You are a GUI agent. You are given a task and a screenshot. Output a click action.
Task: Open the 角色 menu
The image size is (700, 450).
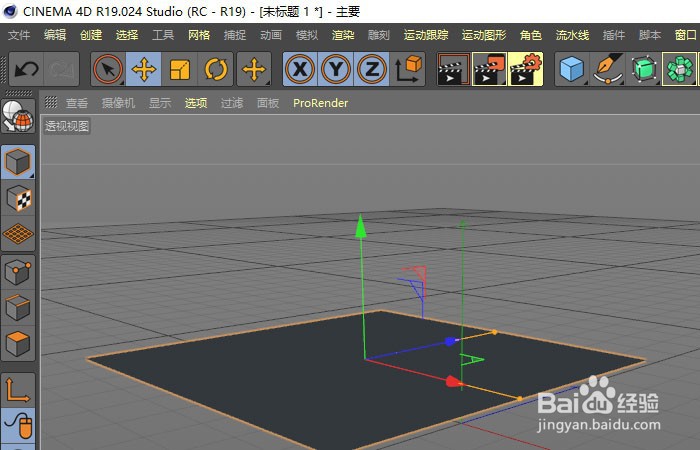pos(531,35)
